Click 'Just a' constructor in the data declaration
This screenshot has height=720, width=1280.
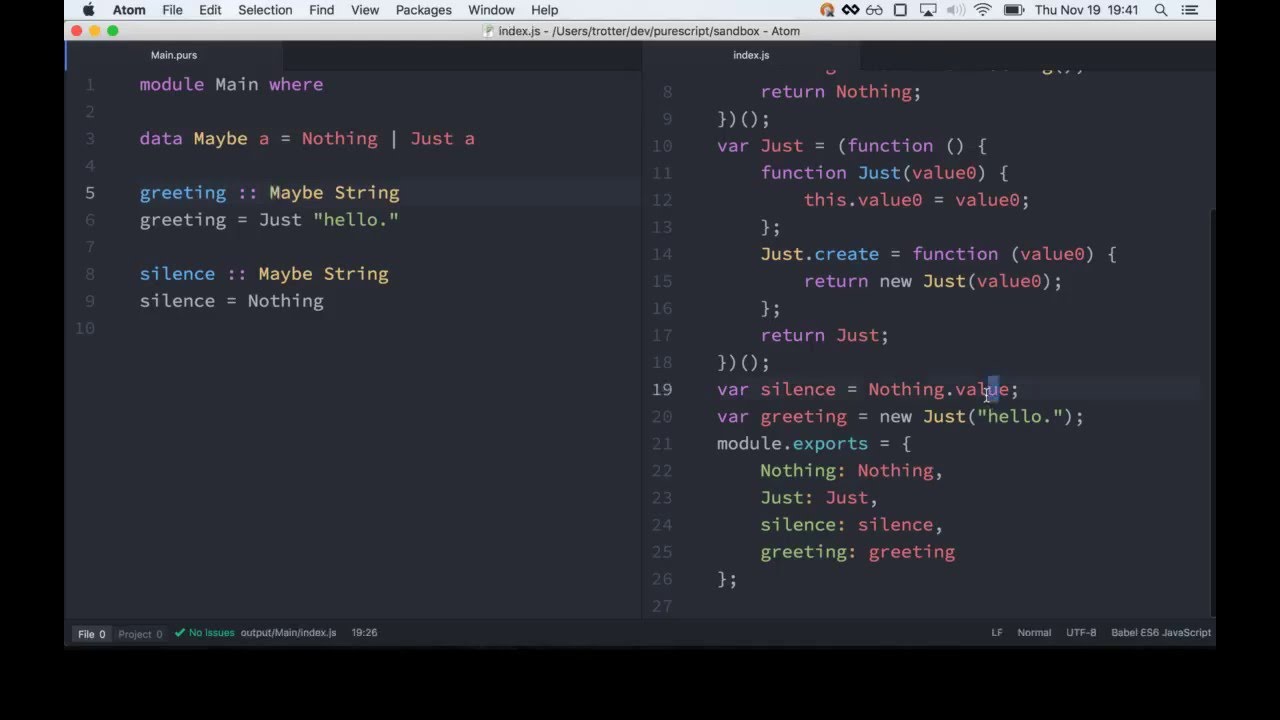click(x=442, y=139)
